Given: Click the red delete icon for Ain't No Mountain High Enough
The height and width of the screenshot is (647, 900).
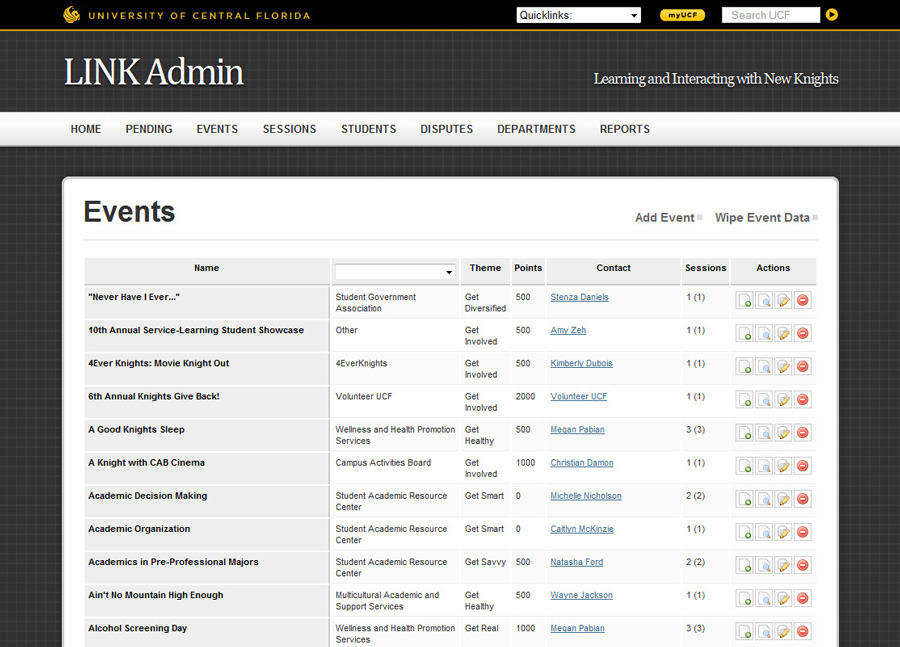Looking at the screenshot, I should 803,598.
